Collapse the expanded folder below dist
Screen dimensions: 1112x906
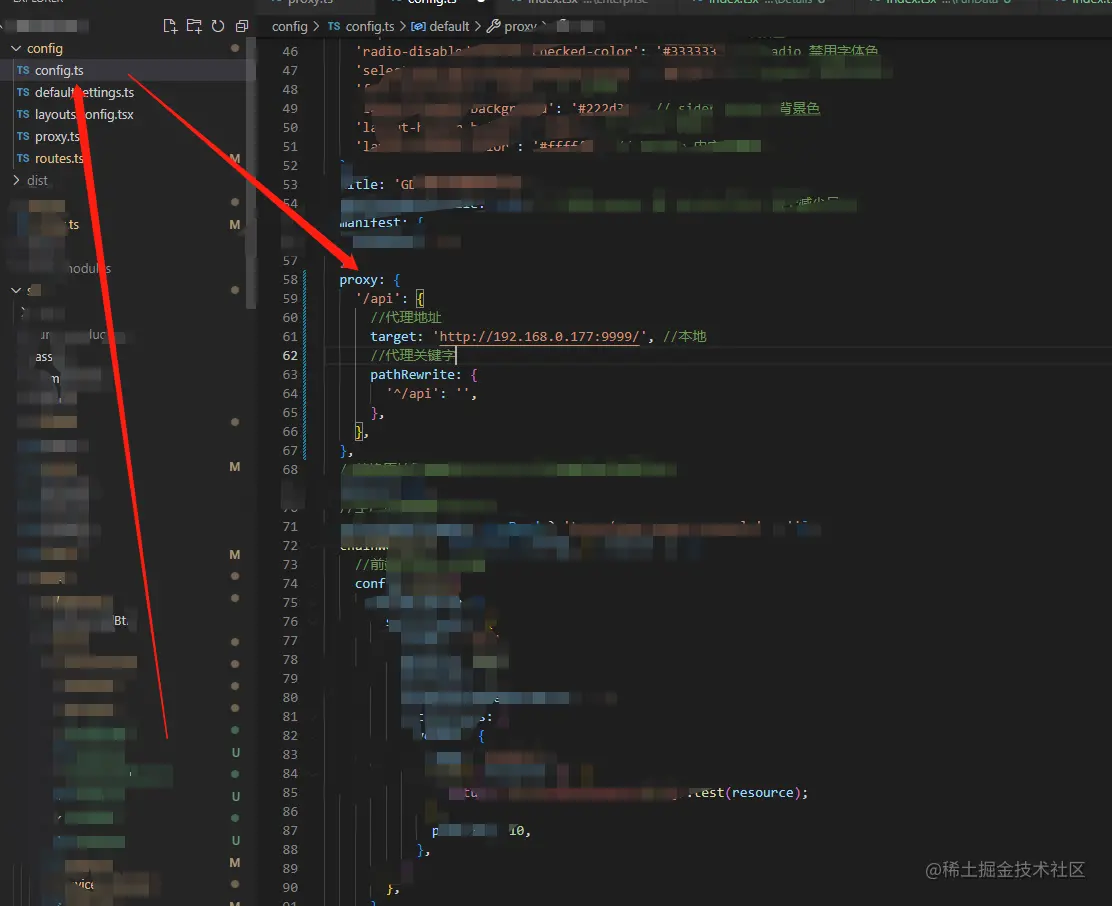[16, 290]
